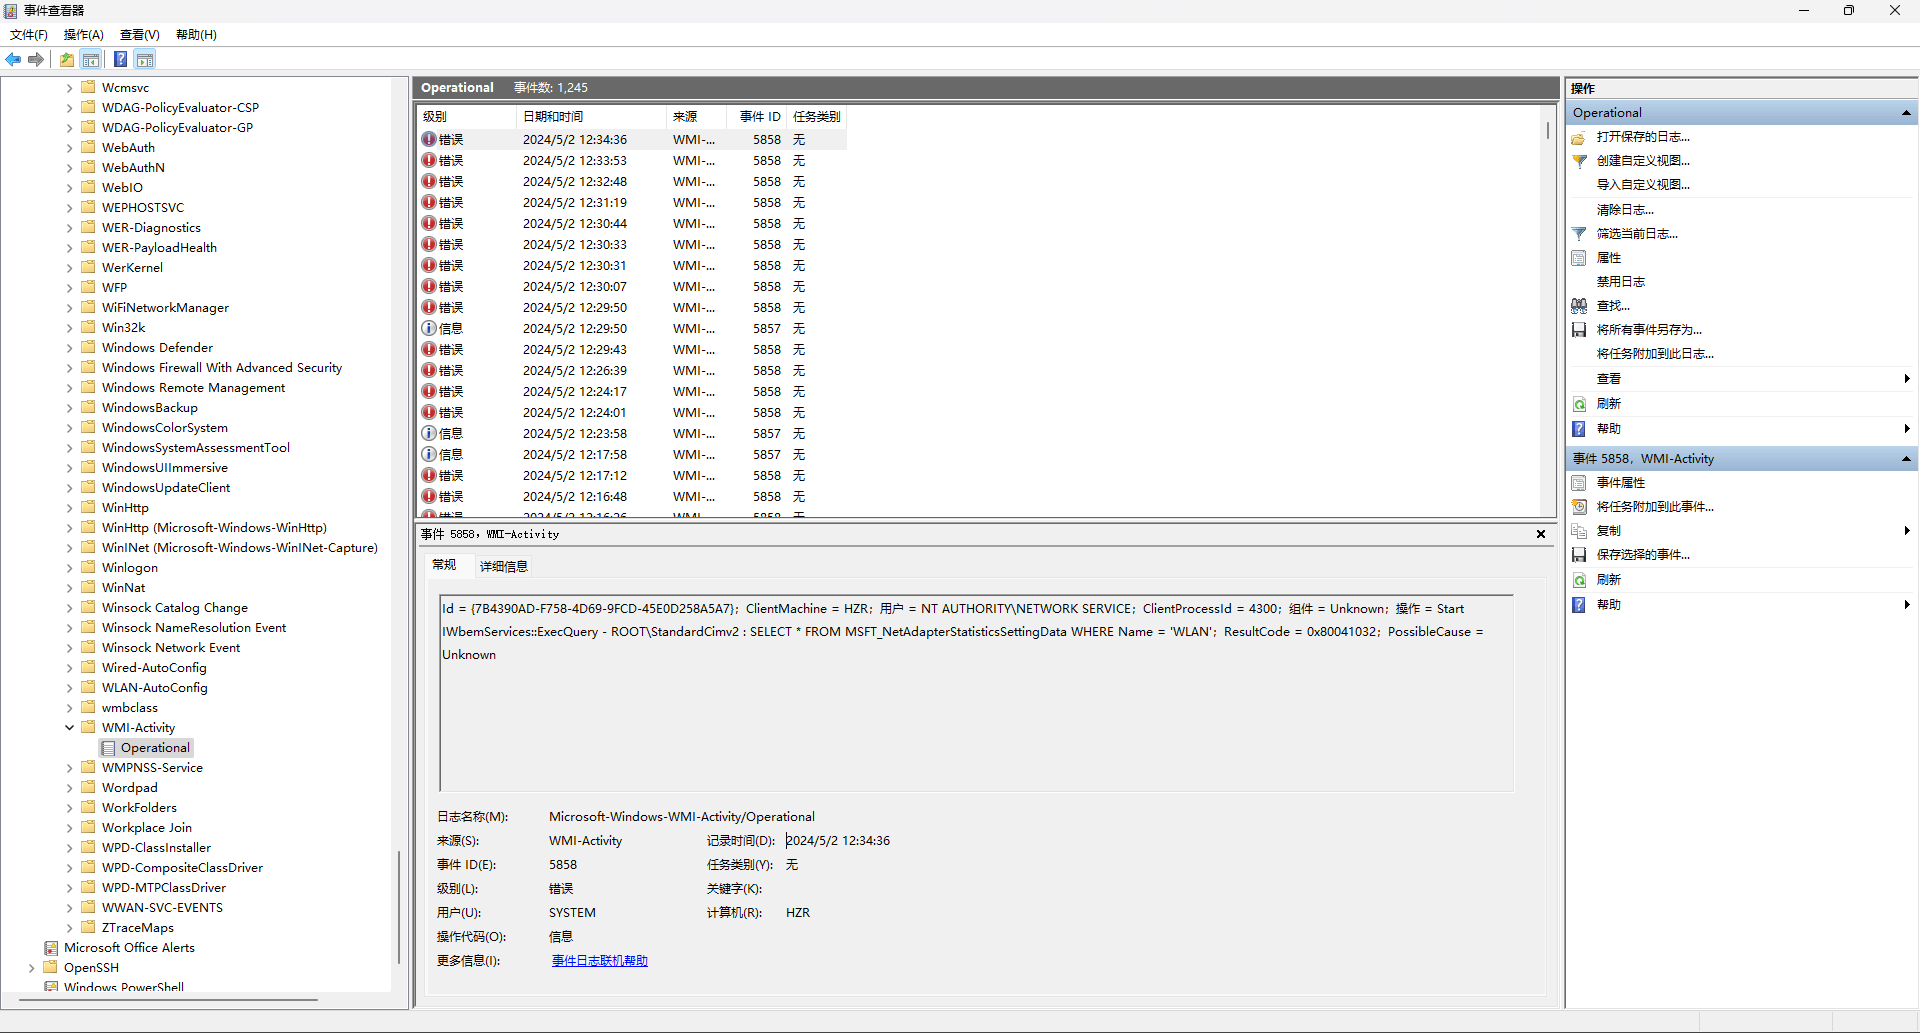Viewport: 1920px width, 1033px height.
Task: Click the Forward arrow toolbar icon
Action: click(36, 59)
